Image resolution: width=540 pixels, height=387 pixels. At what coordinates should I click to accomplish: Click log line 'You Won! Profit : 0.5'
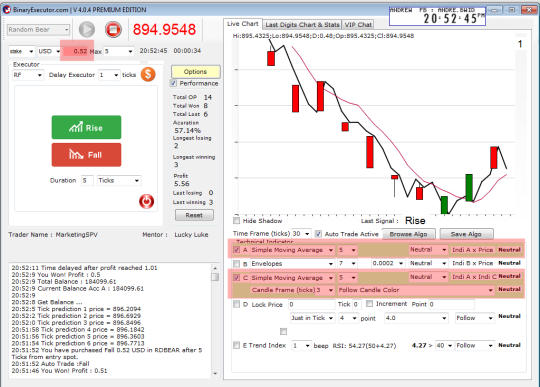coord(56,275)
